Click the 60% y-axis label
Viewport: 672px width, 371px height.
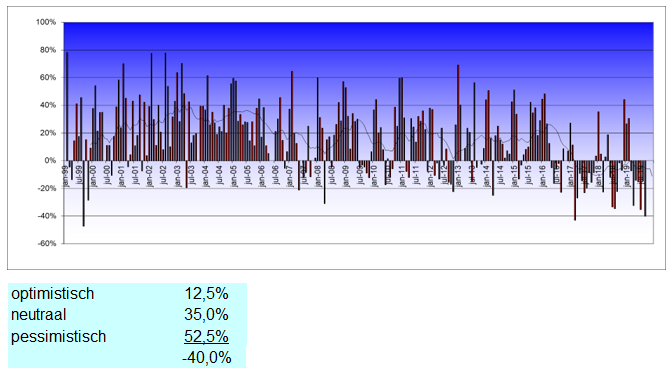point(47,78)
